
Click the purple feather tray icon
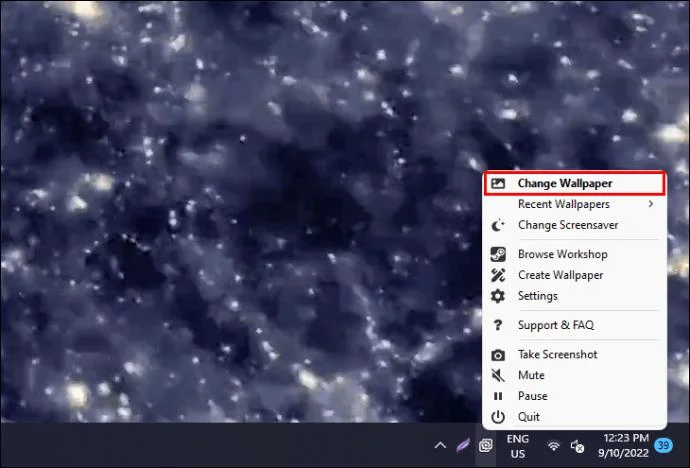tap(463, 446)
